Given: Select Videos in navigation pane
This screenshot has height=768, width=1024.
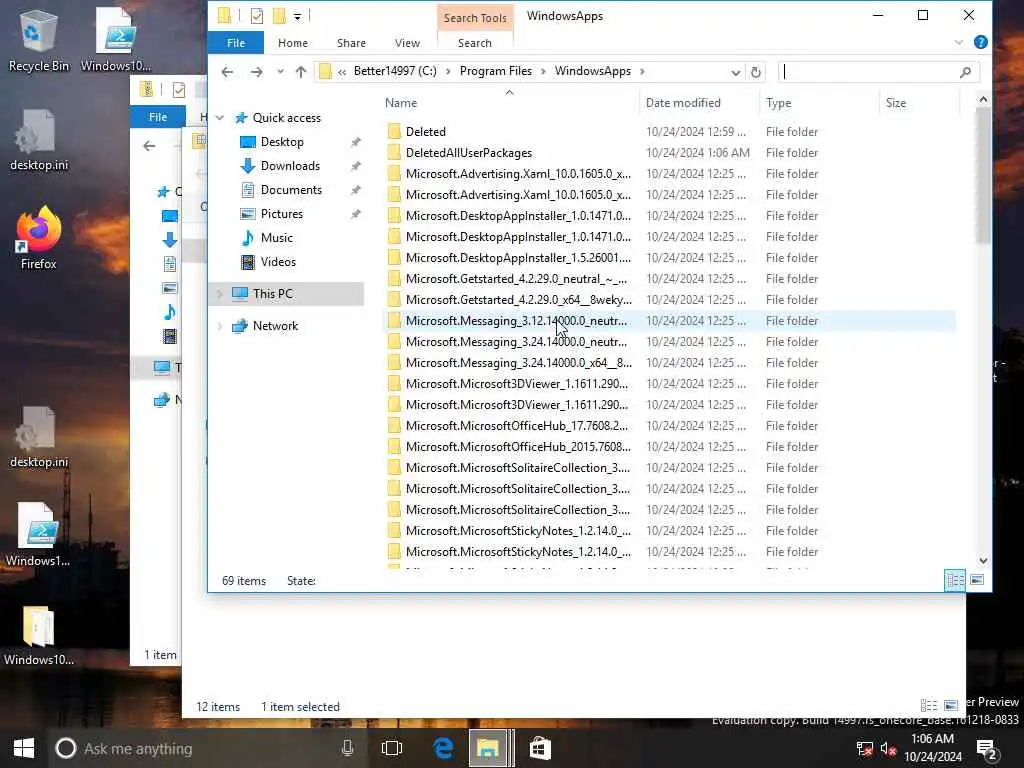Looking at the screenshot, I should [278, 262].
